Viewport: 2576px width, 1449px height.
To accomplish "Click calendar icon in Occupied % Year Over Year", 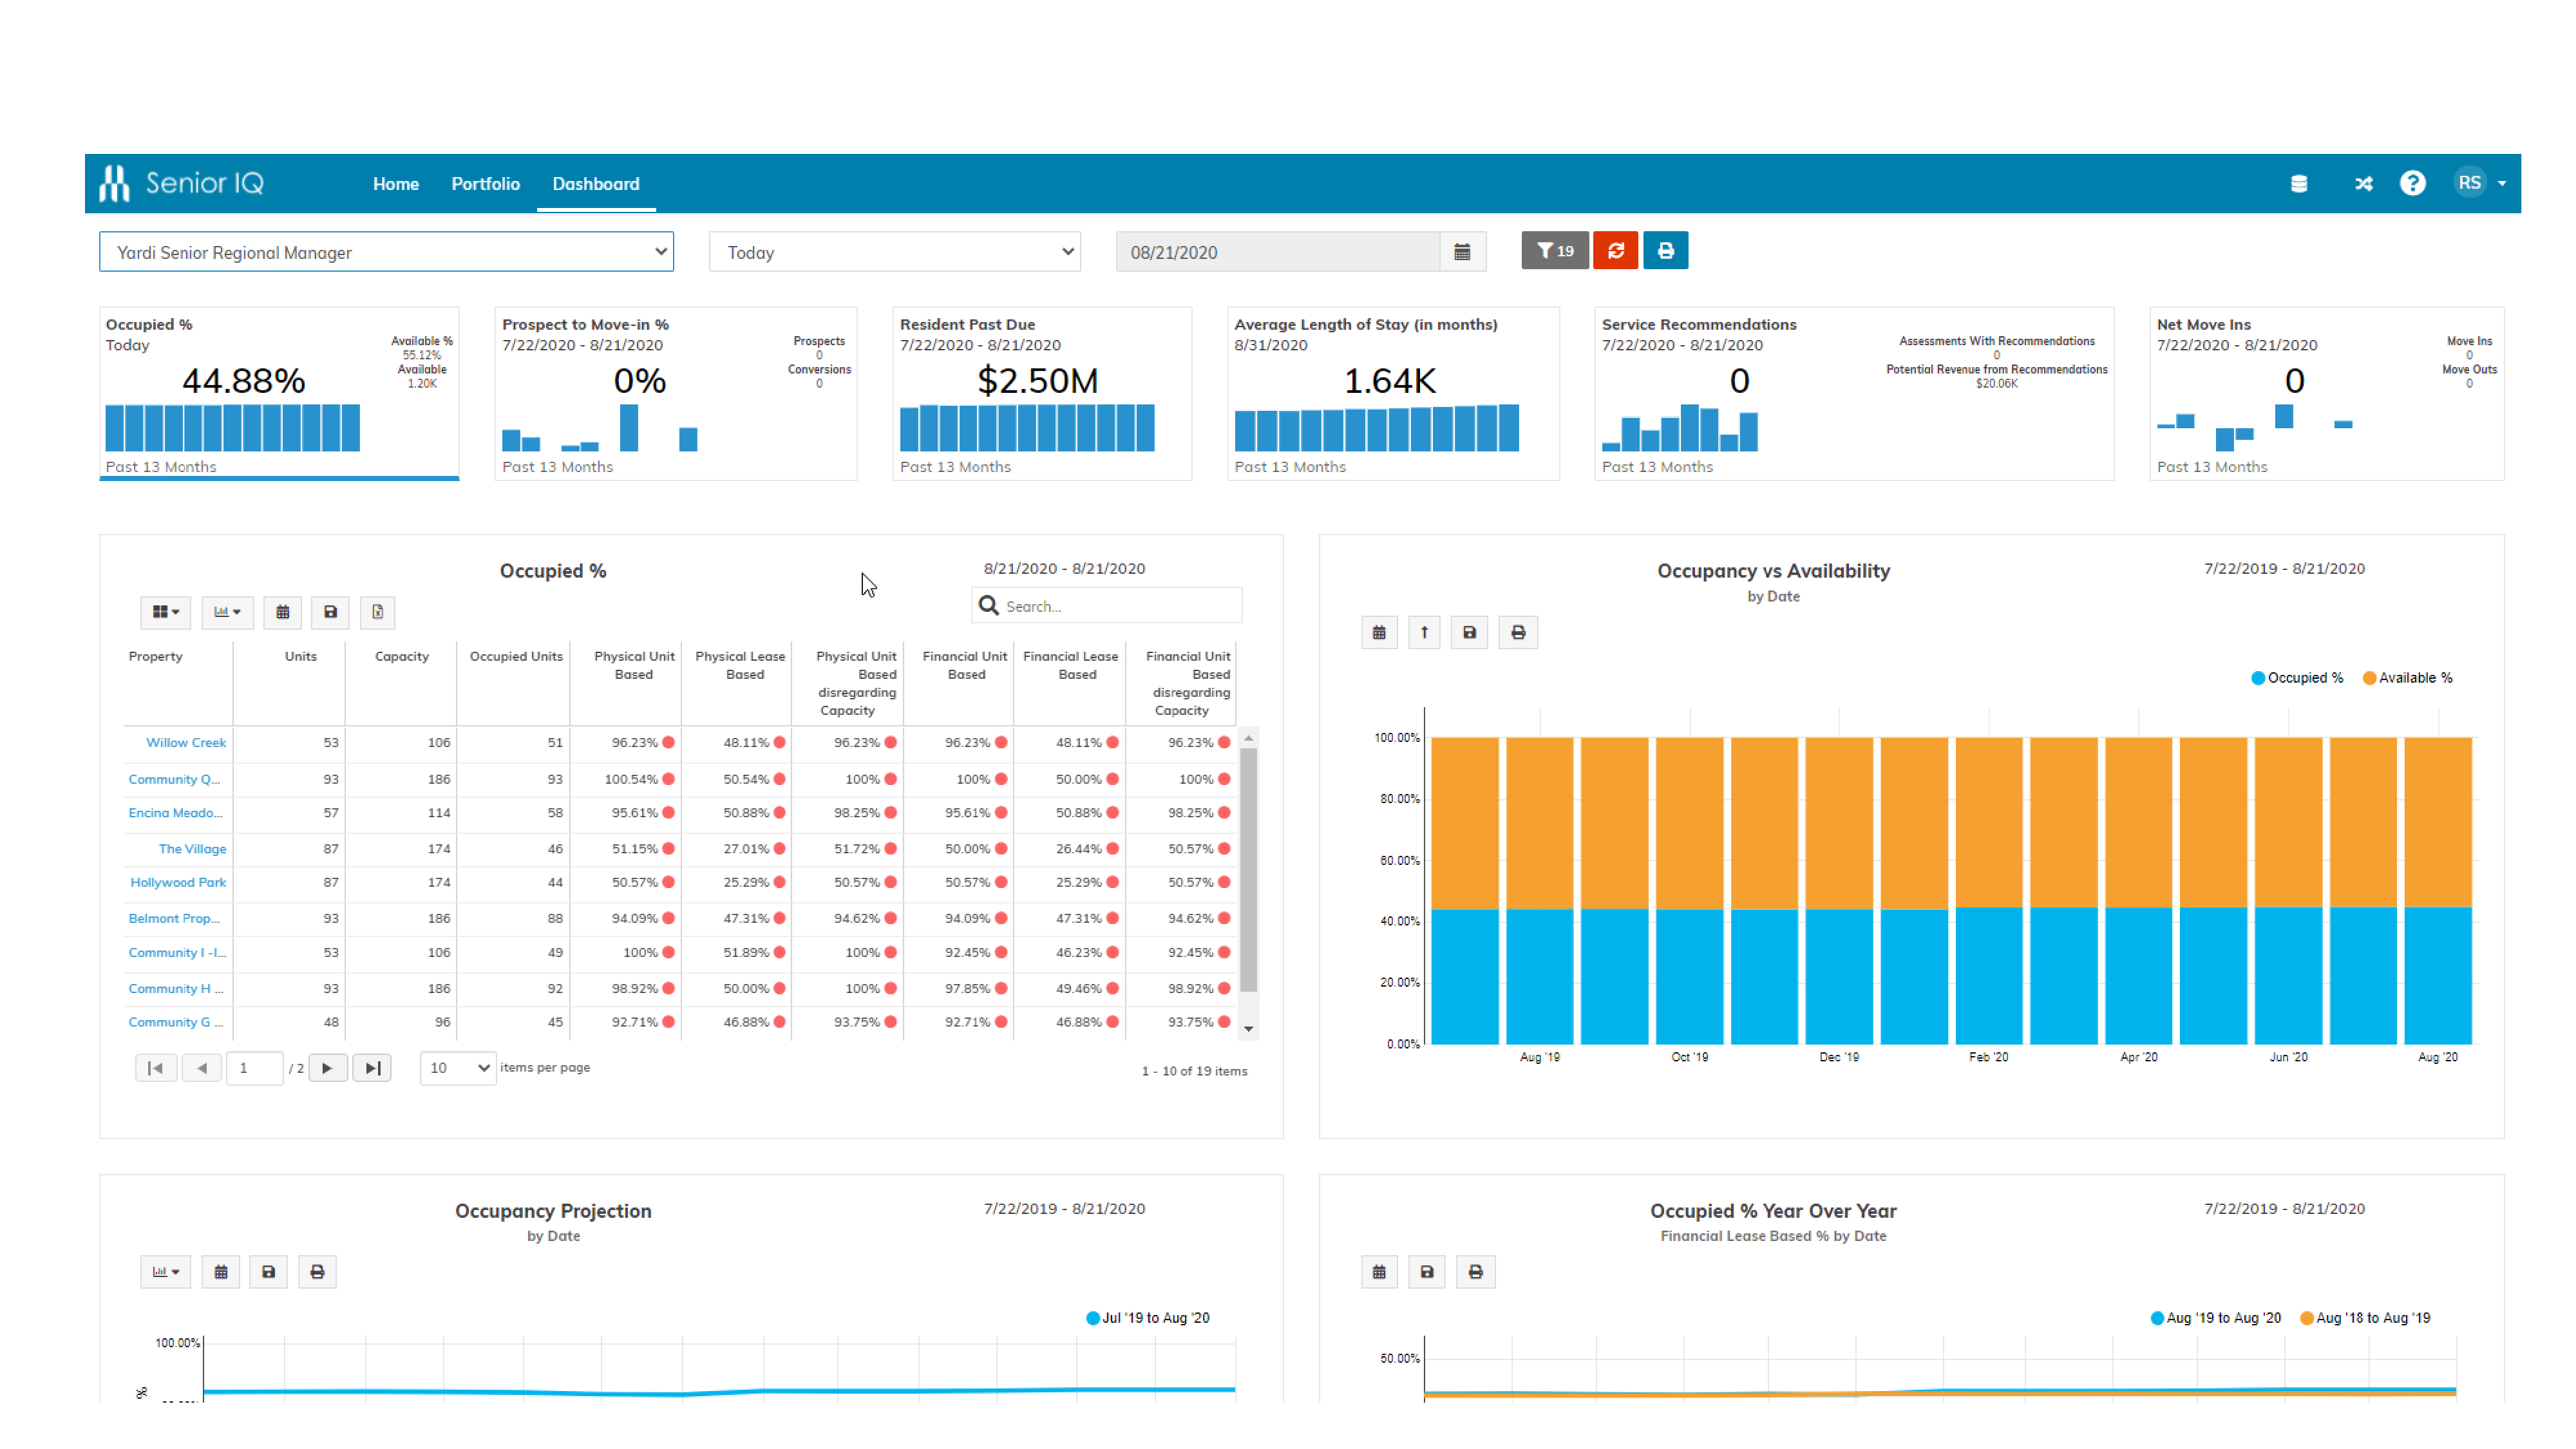I will coord(1379,1272).
